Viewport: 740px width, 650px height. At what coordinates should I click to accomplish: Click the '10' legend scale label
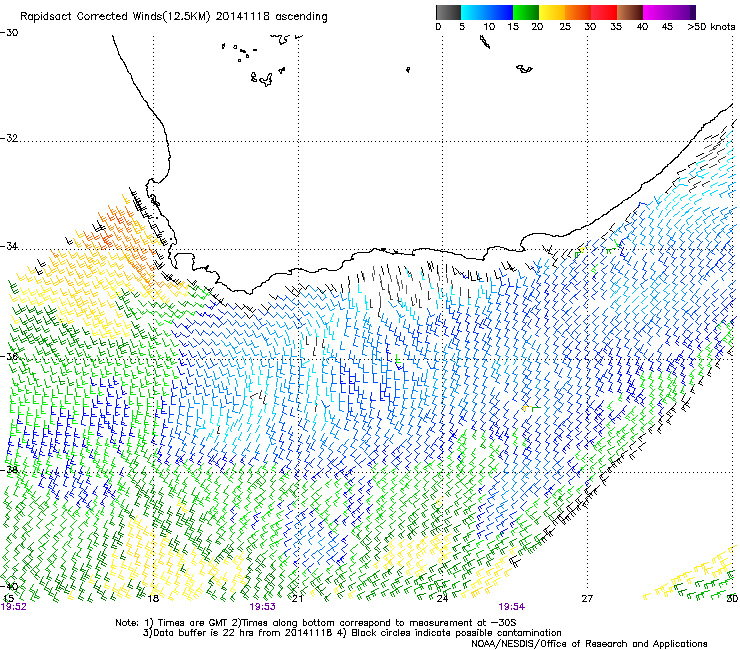click(x=489, y=27)
